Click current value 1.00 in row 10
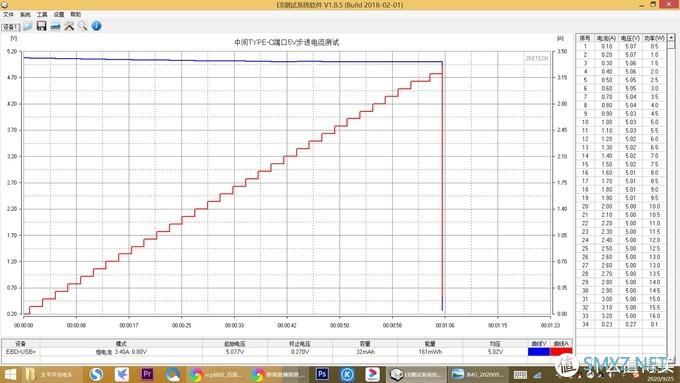 pyautogui.click(x=607, y=122)
